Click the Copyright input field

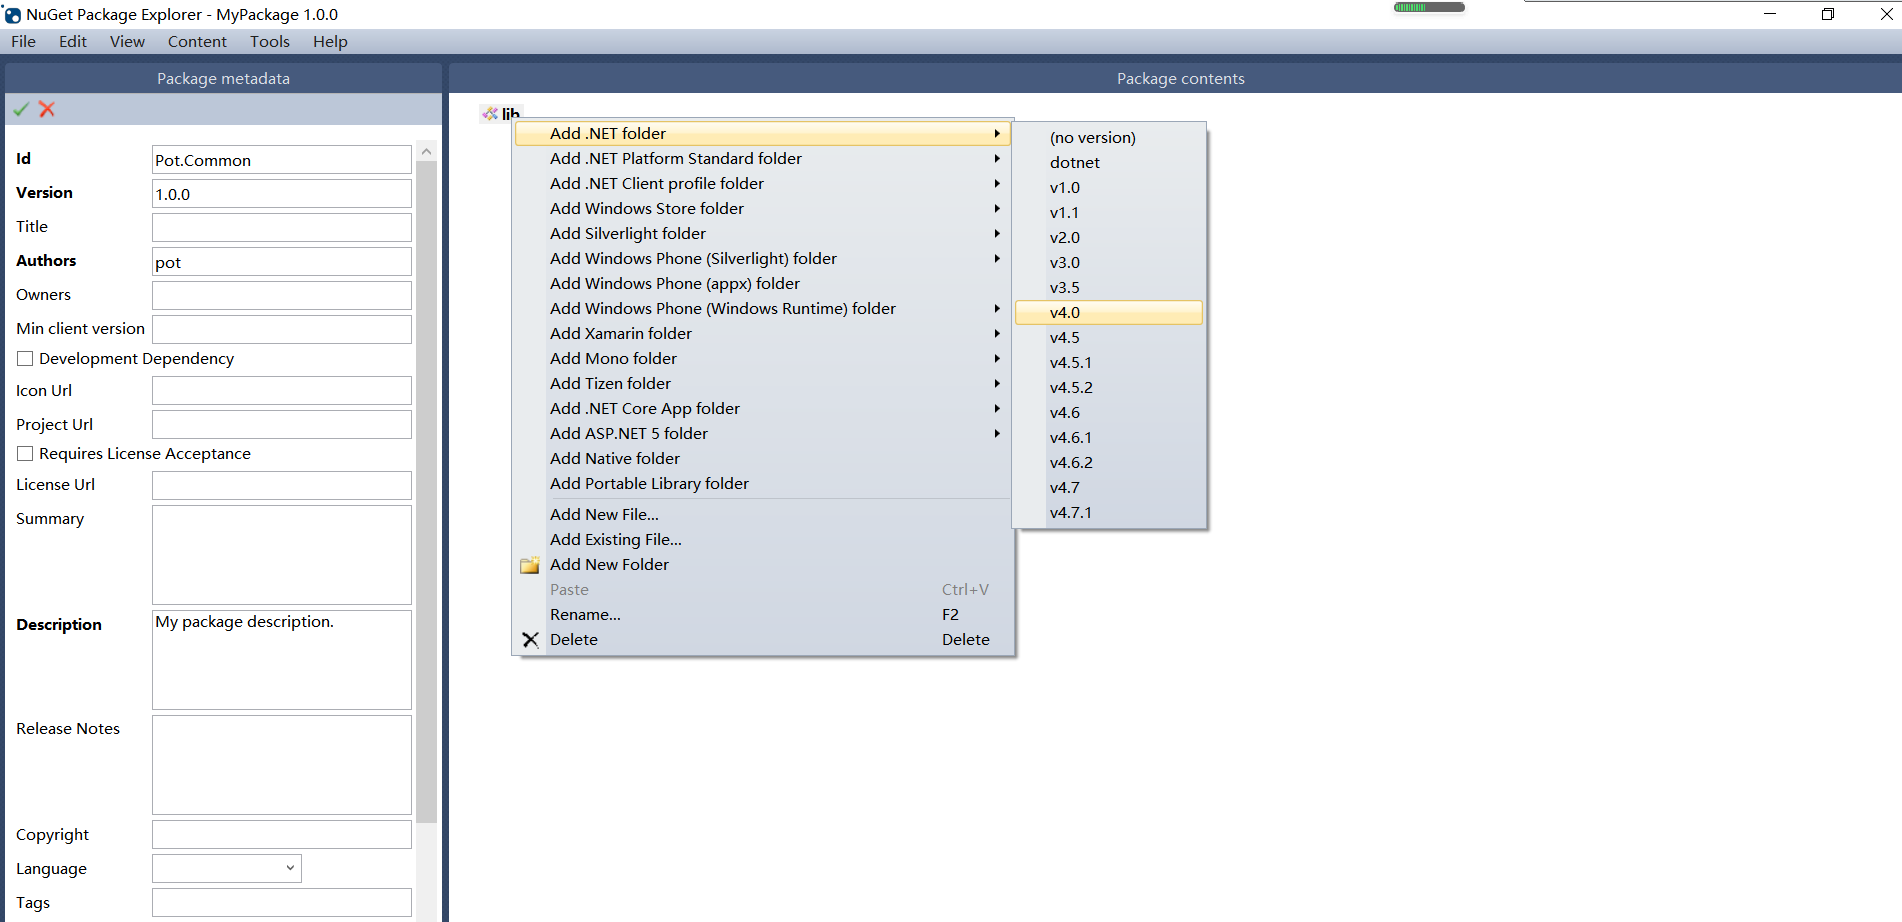[x=282, y=835]
